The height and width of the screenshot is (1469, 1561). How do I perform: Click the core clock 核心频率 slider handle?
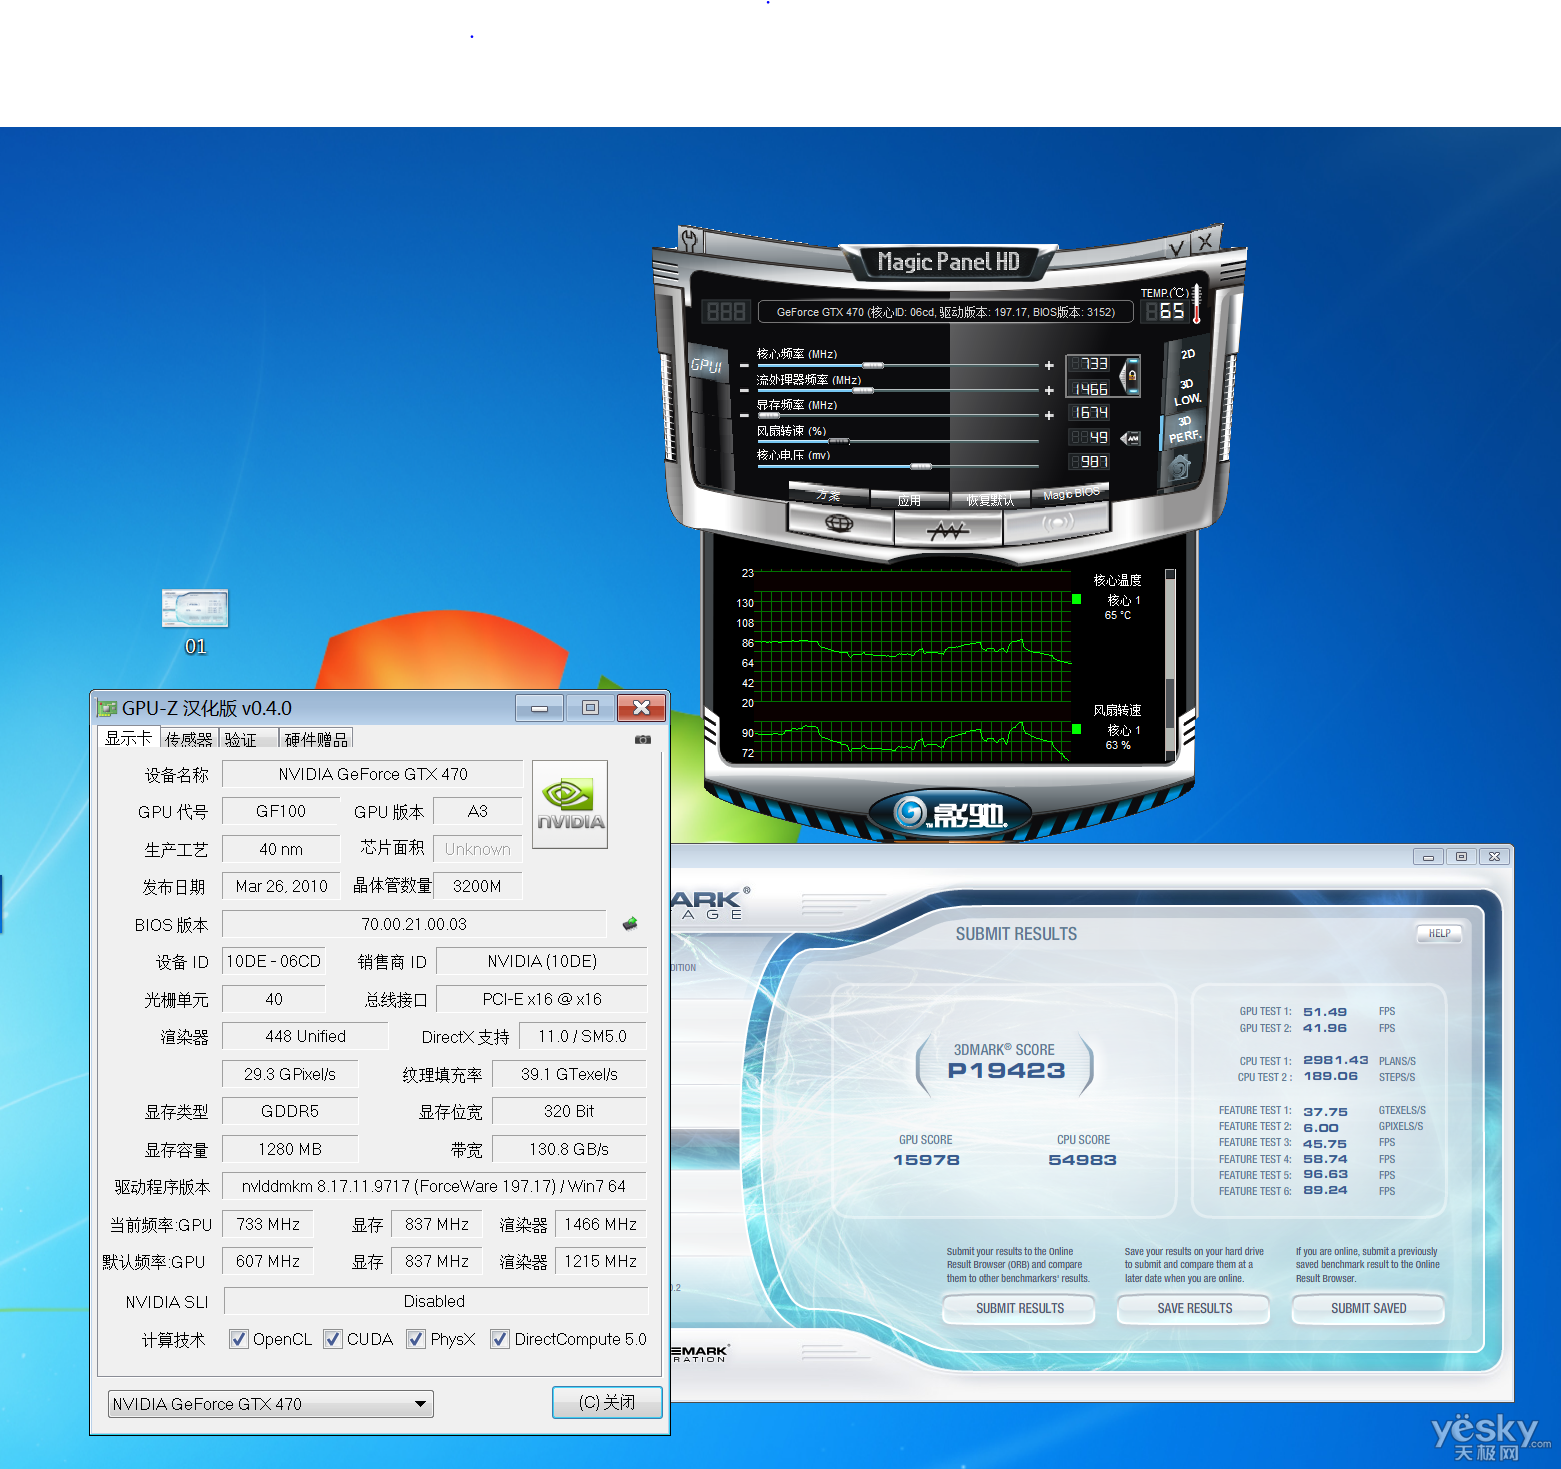point(873,366)
